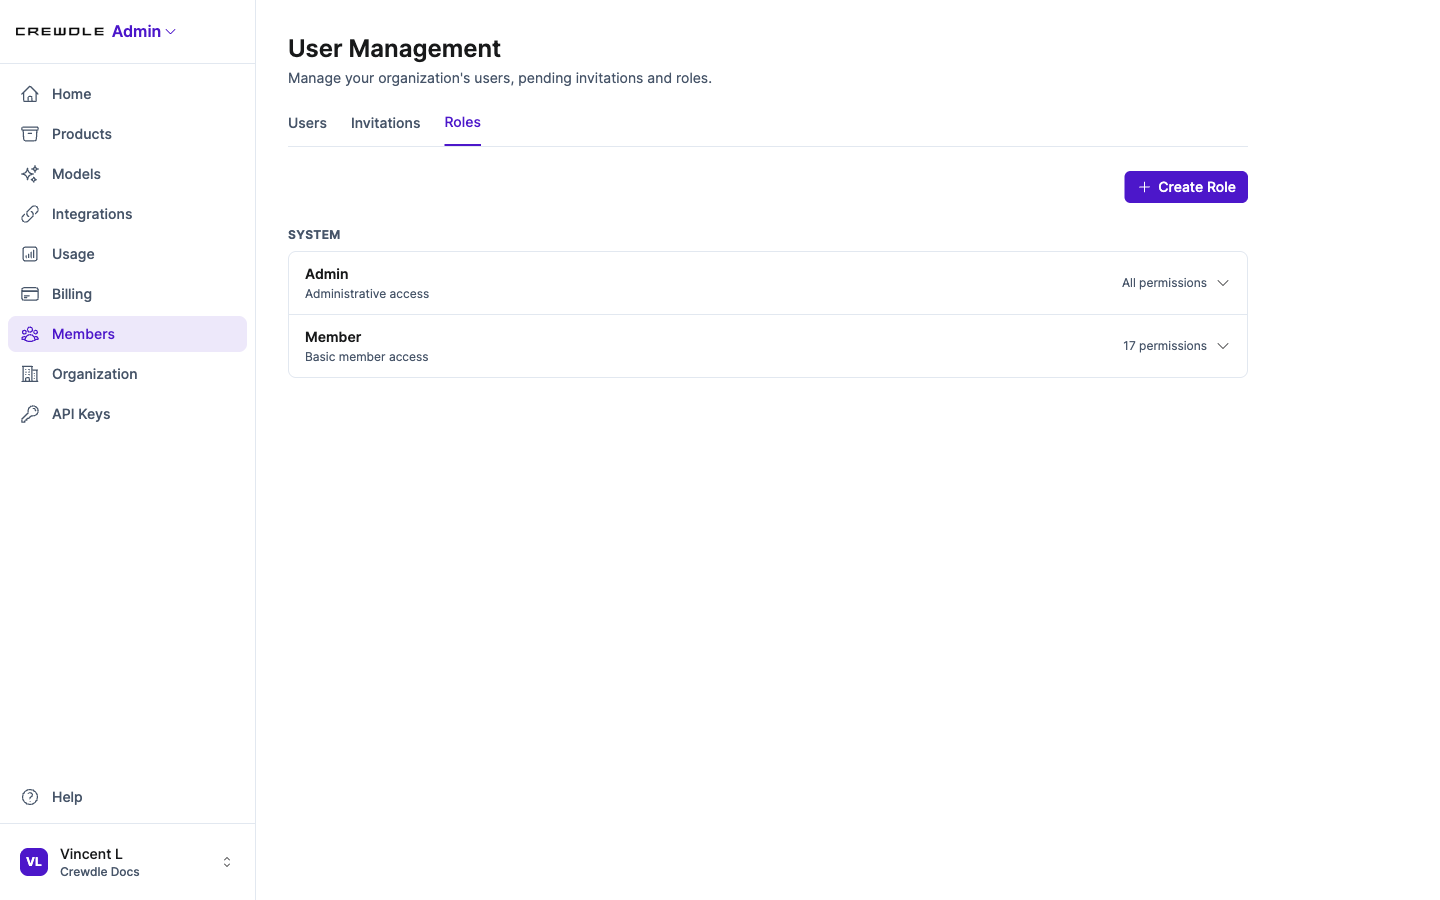Click the User Management heading

coord(394,48)
